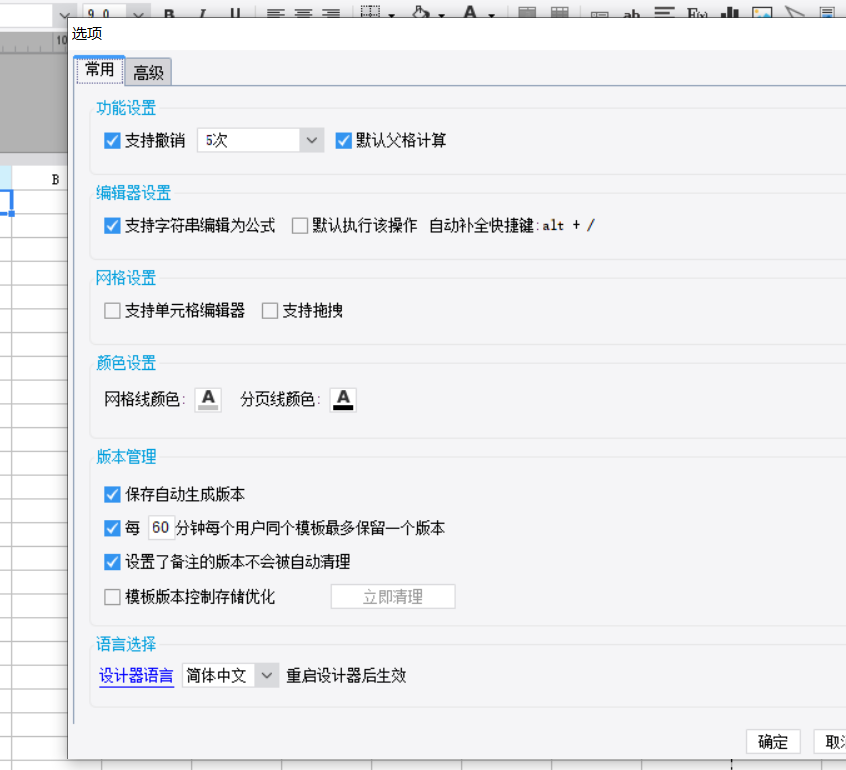Click the 功能设置 section heading
The image size is (846, 770).
click(x=126, y=108)
